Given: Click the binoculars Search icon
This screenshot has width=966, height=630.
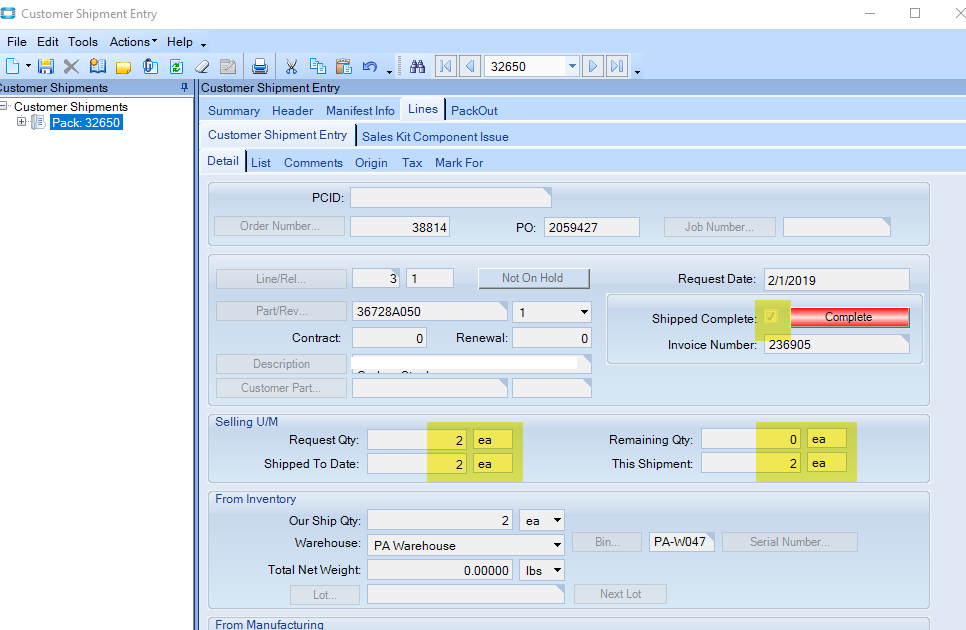Looking at the screenshot, I should tap(418, 67).
